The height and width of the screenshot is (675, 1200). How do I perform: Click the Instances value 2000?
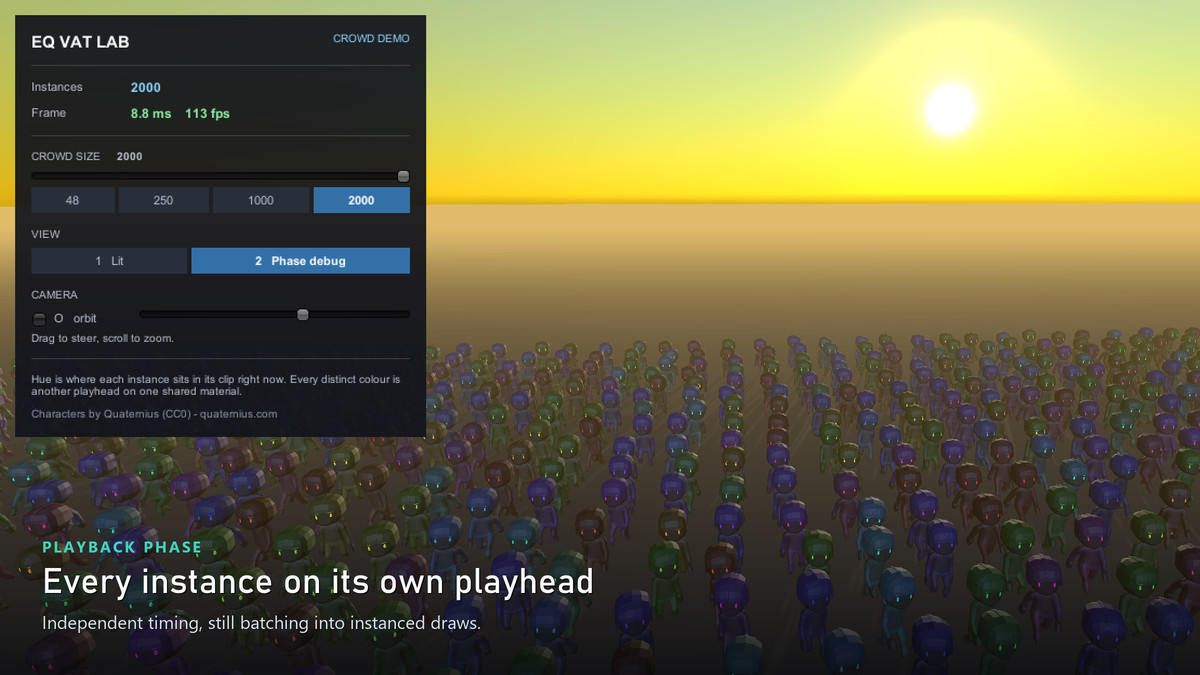click(146, 87)
